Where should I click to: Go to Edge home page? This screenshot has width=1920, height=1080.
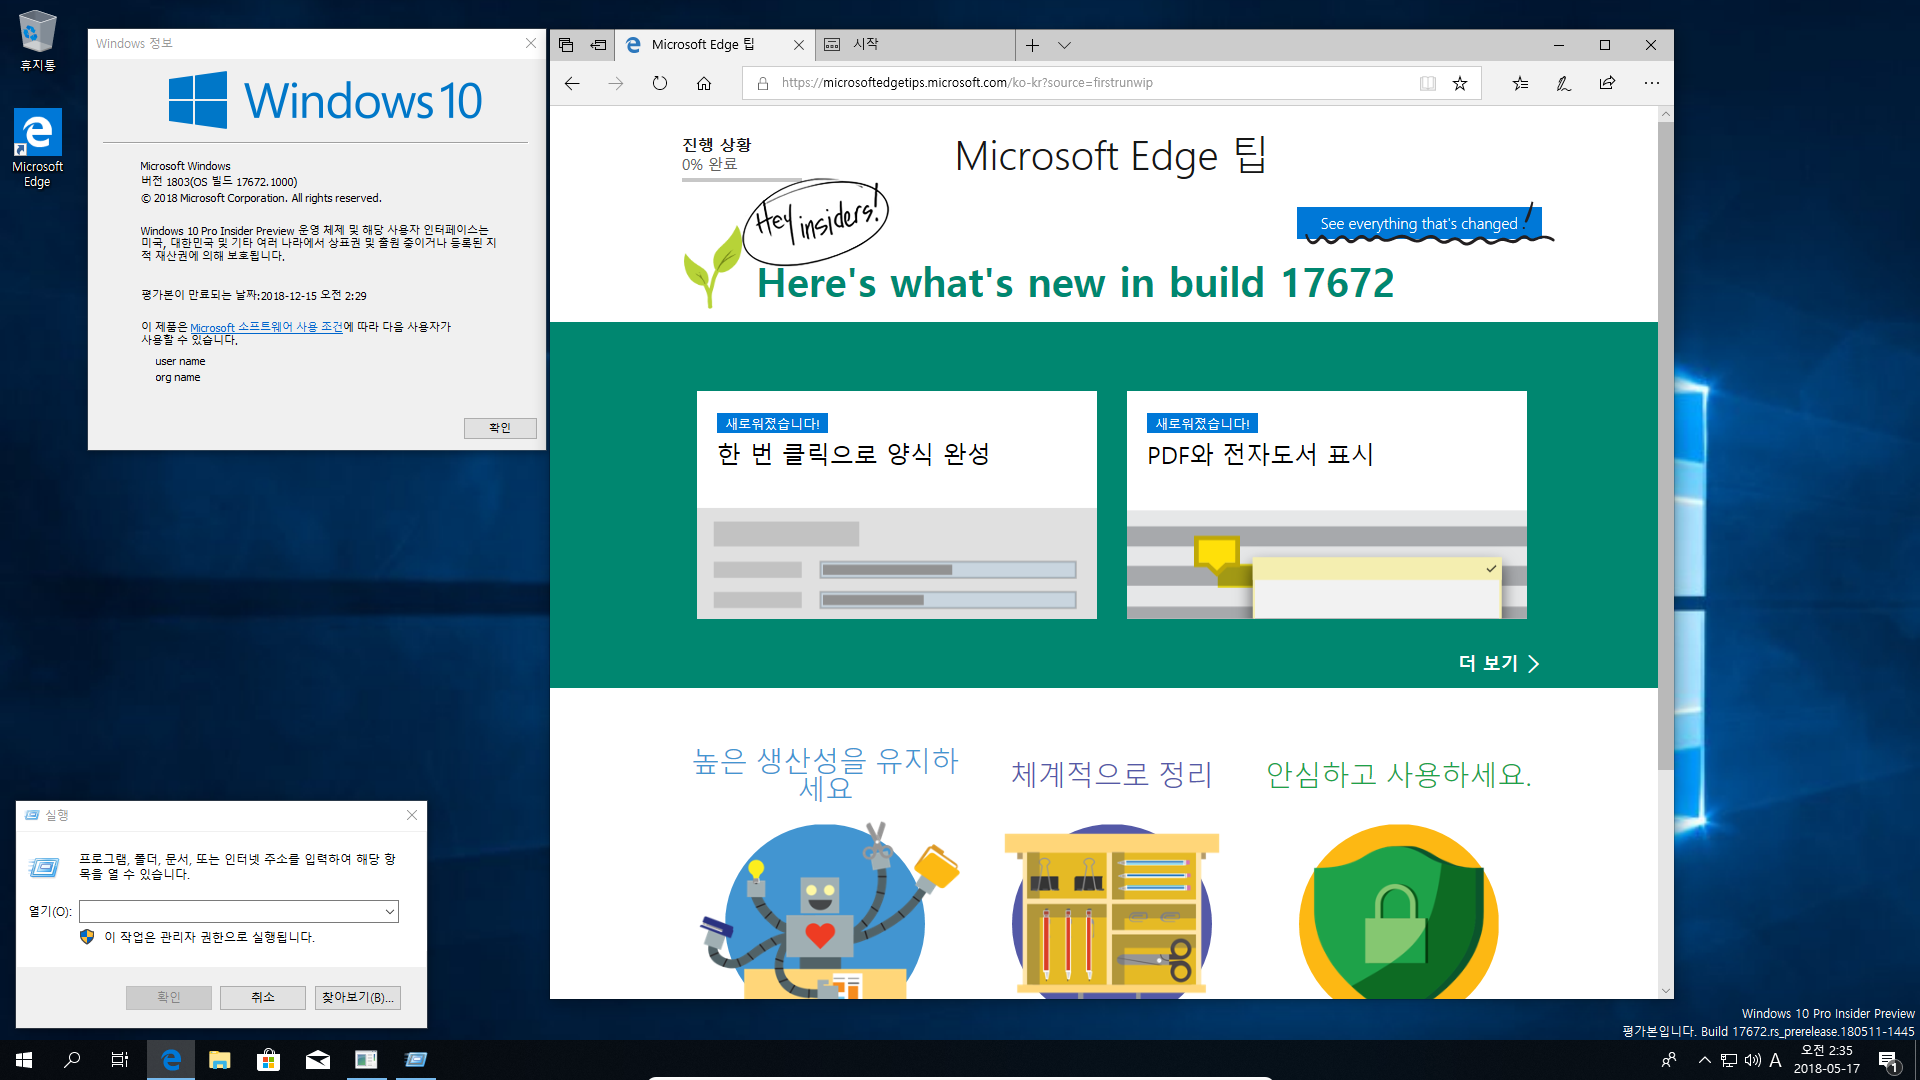pyautogui.click(x=704, y=83)
